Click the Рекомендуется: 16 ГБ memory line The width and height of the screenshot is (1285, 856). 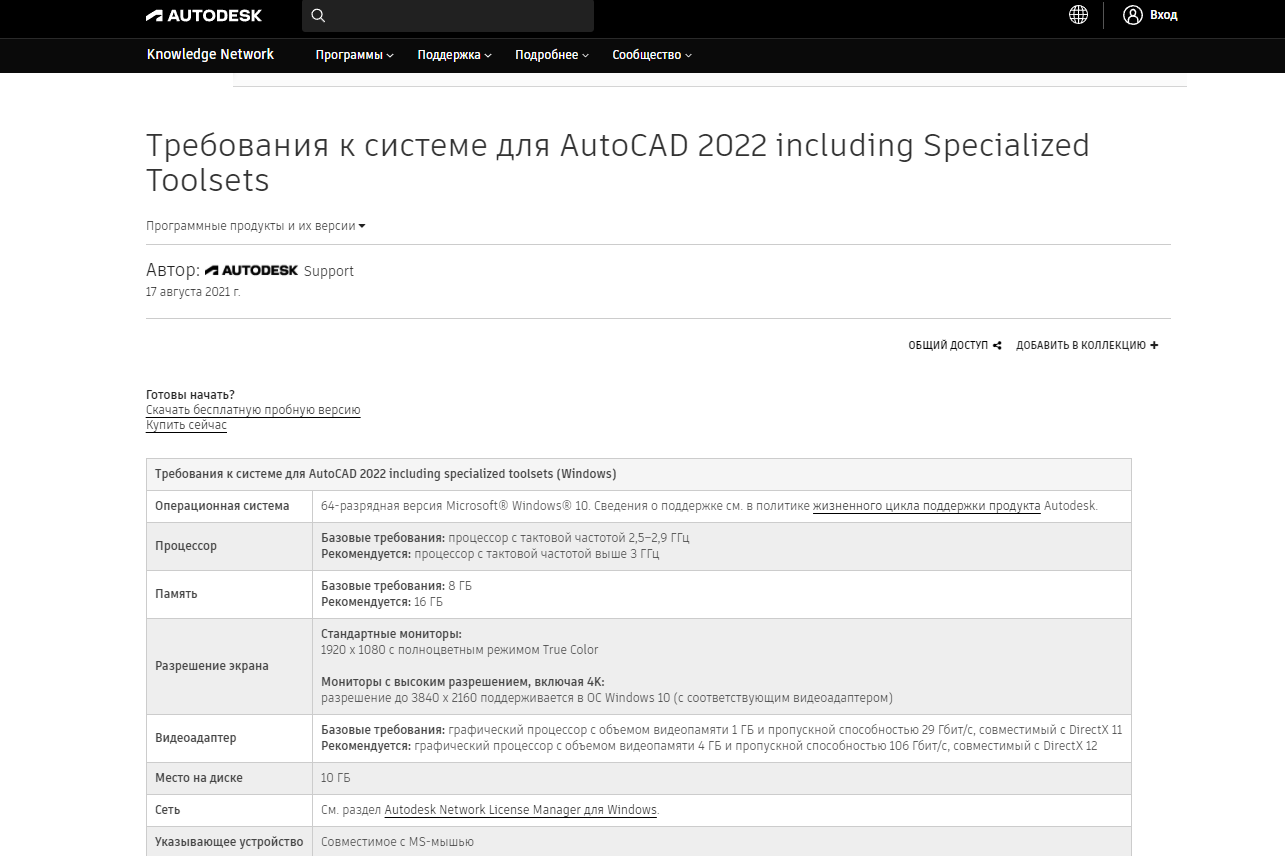coord(382,602)
